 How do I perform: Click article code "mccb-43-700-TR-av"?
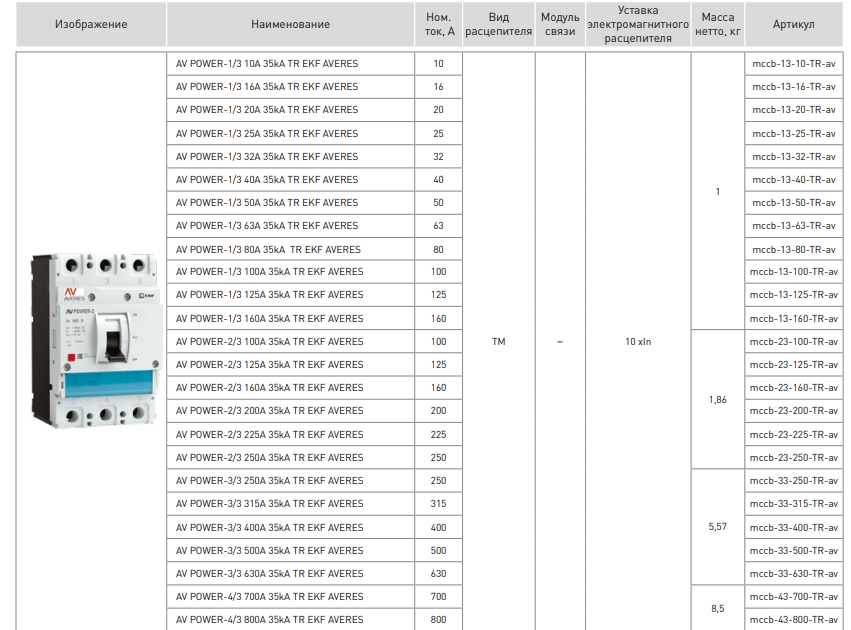click(x=793, y=596)
